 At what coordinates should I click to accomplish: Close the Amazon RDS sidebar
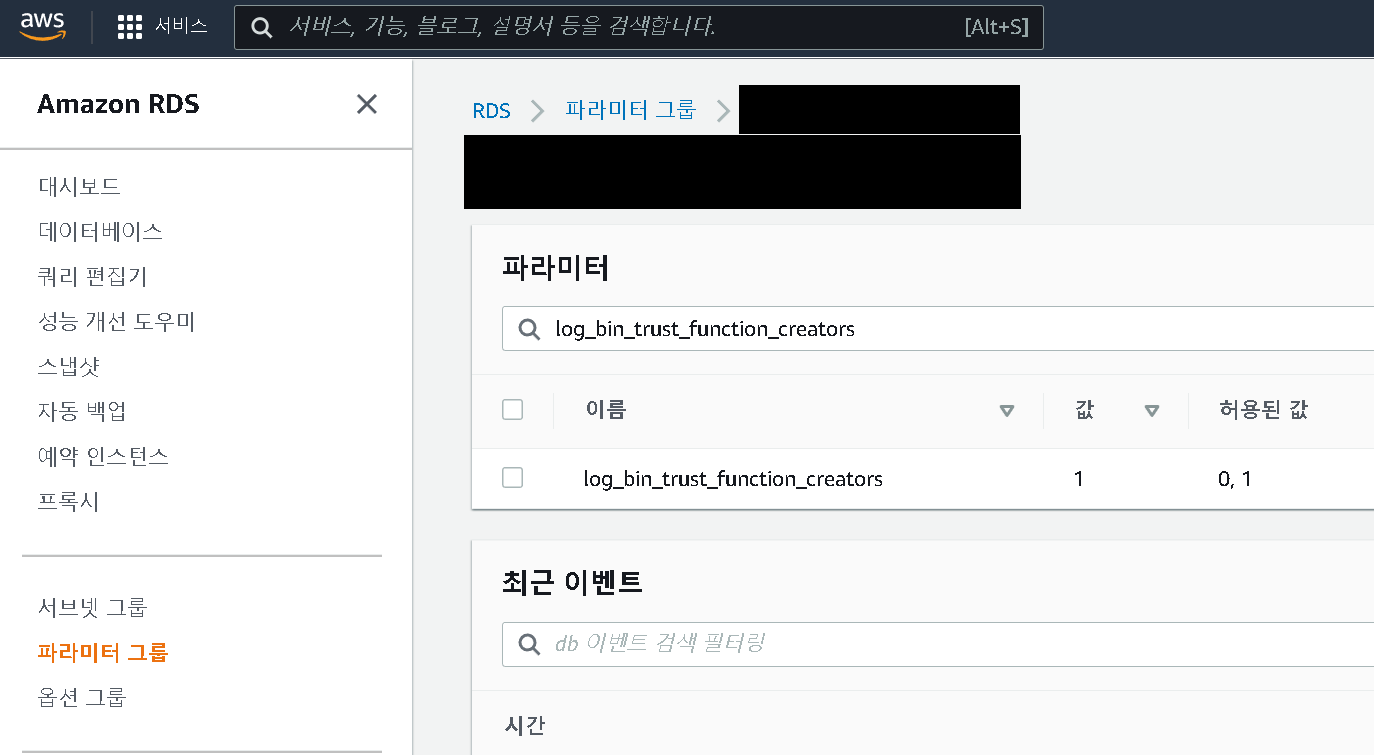[367, 104]
